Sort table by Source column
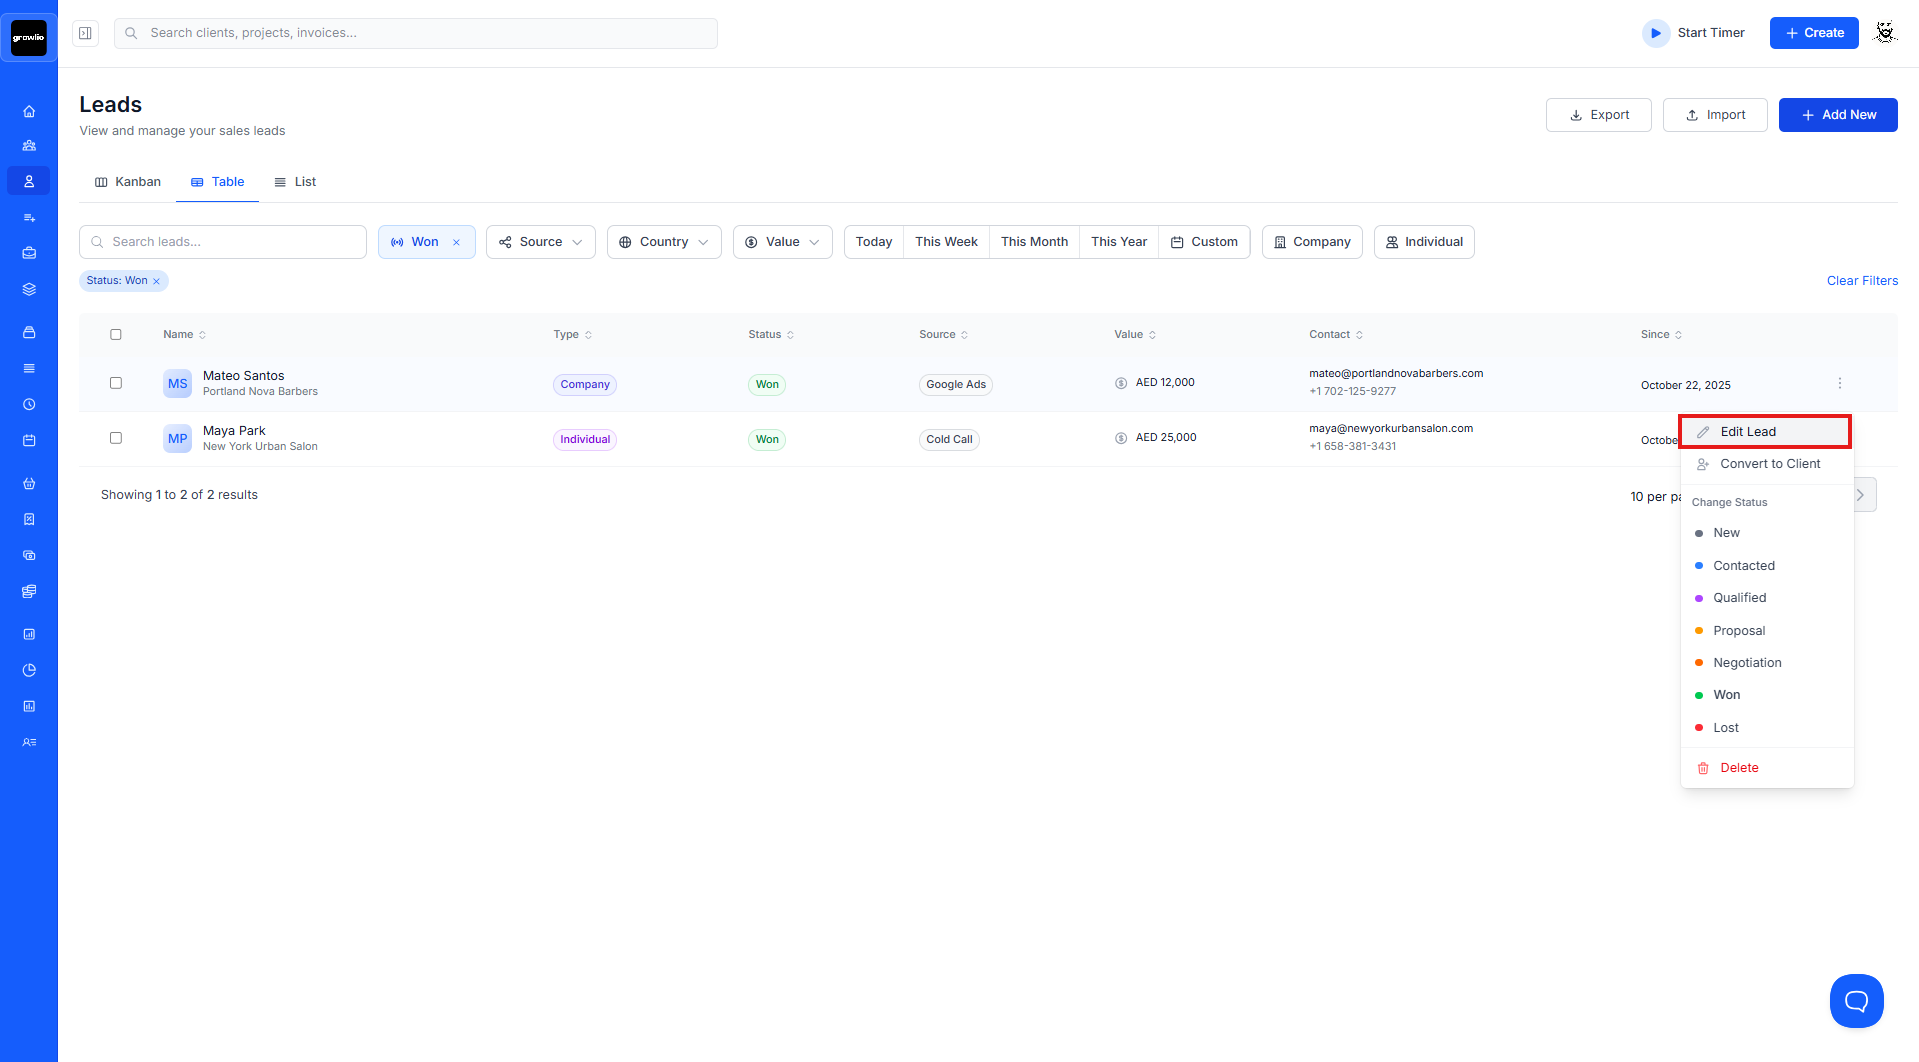1919x1062 pixels. coord(944,335)
